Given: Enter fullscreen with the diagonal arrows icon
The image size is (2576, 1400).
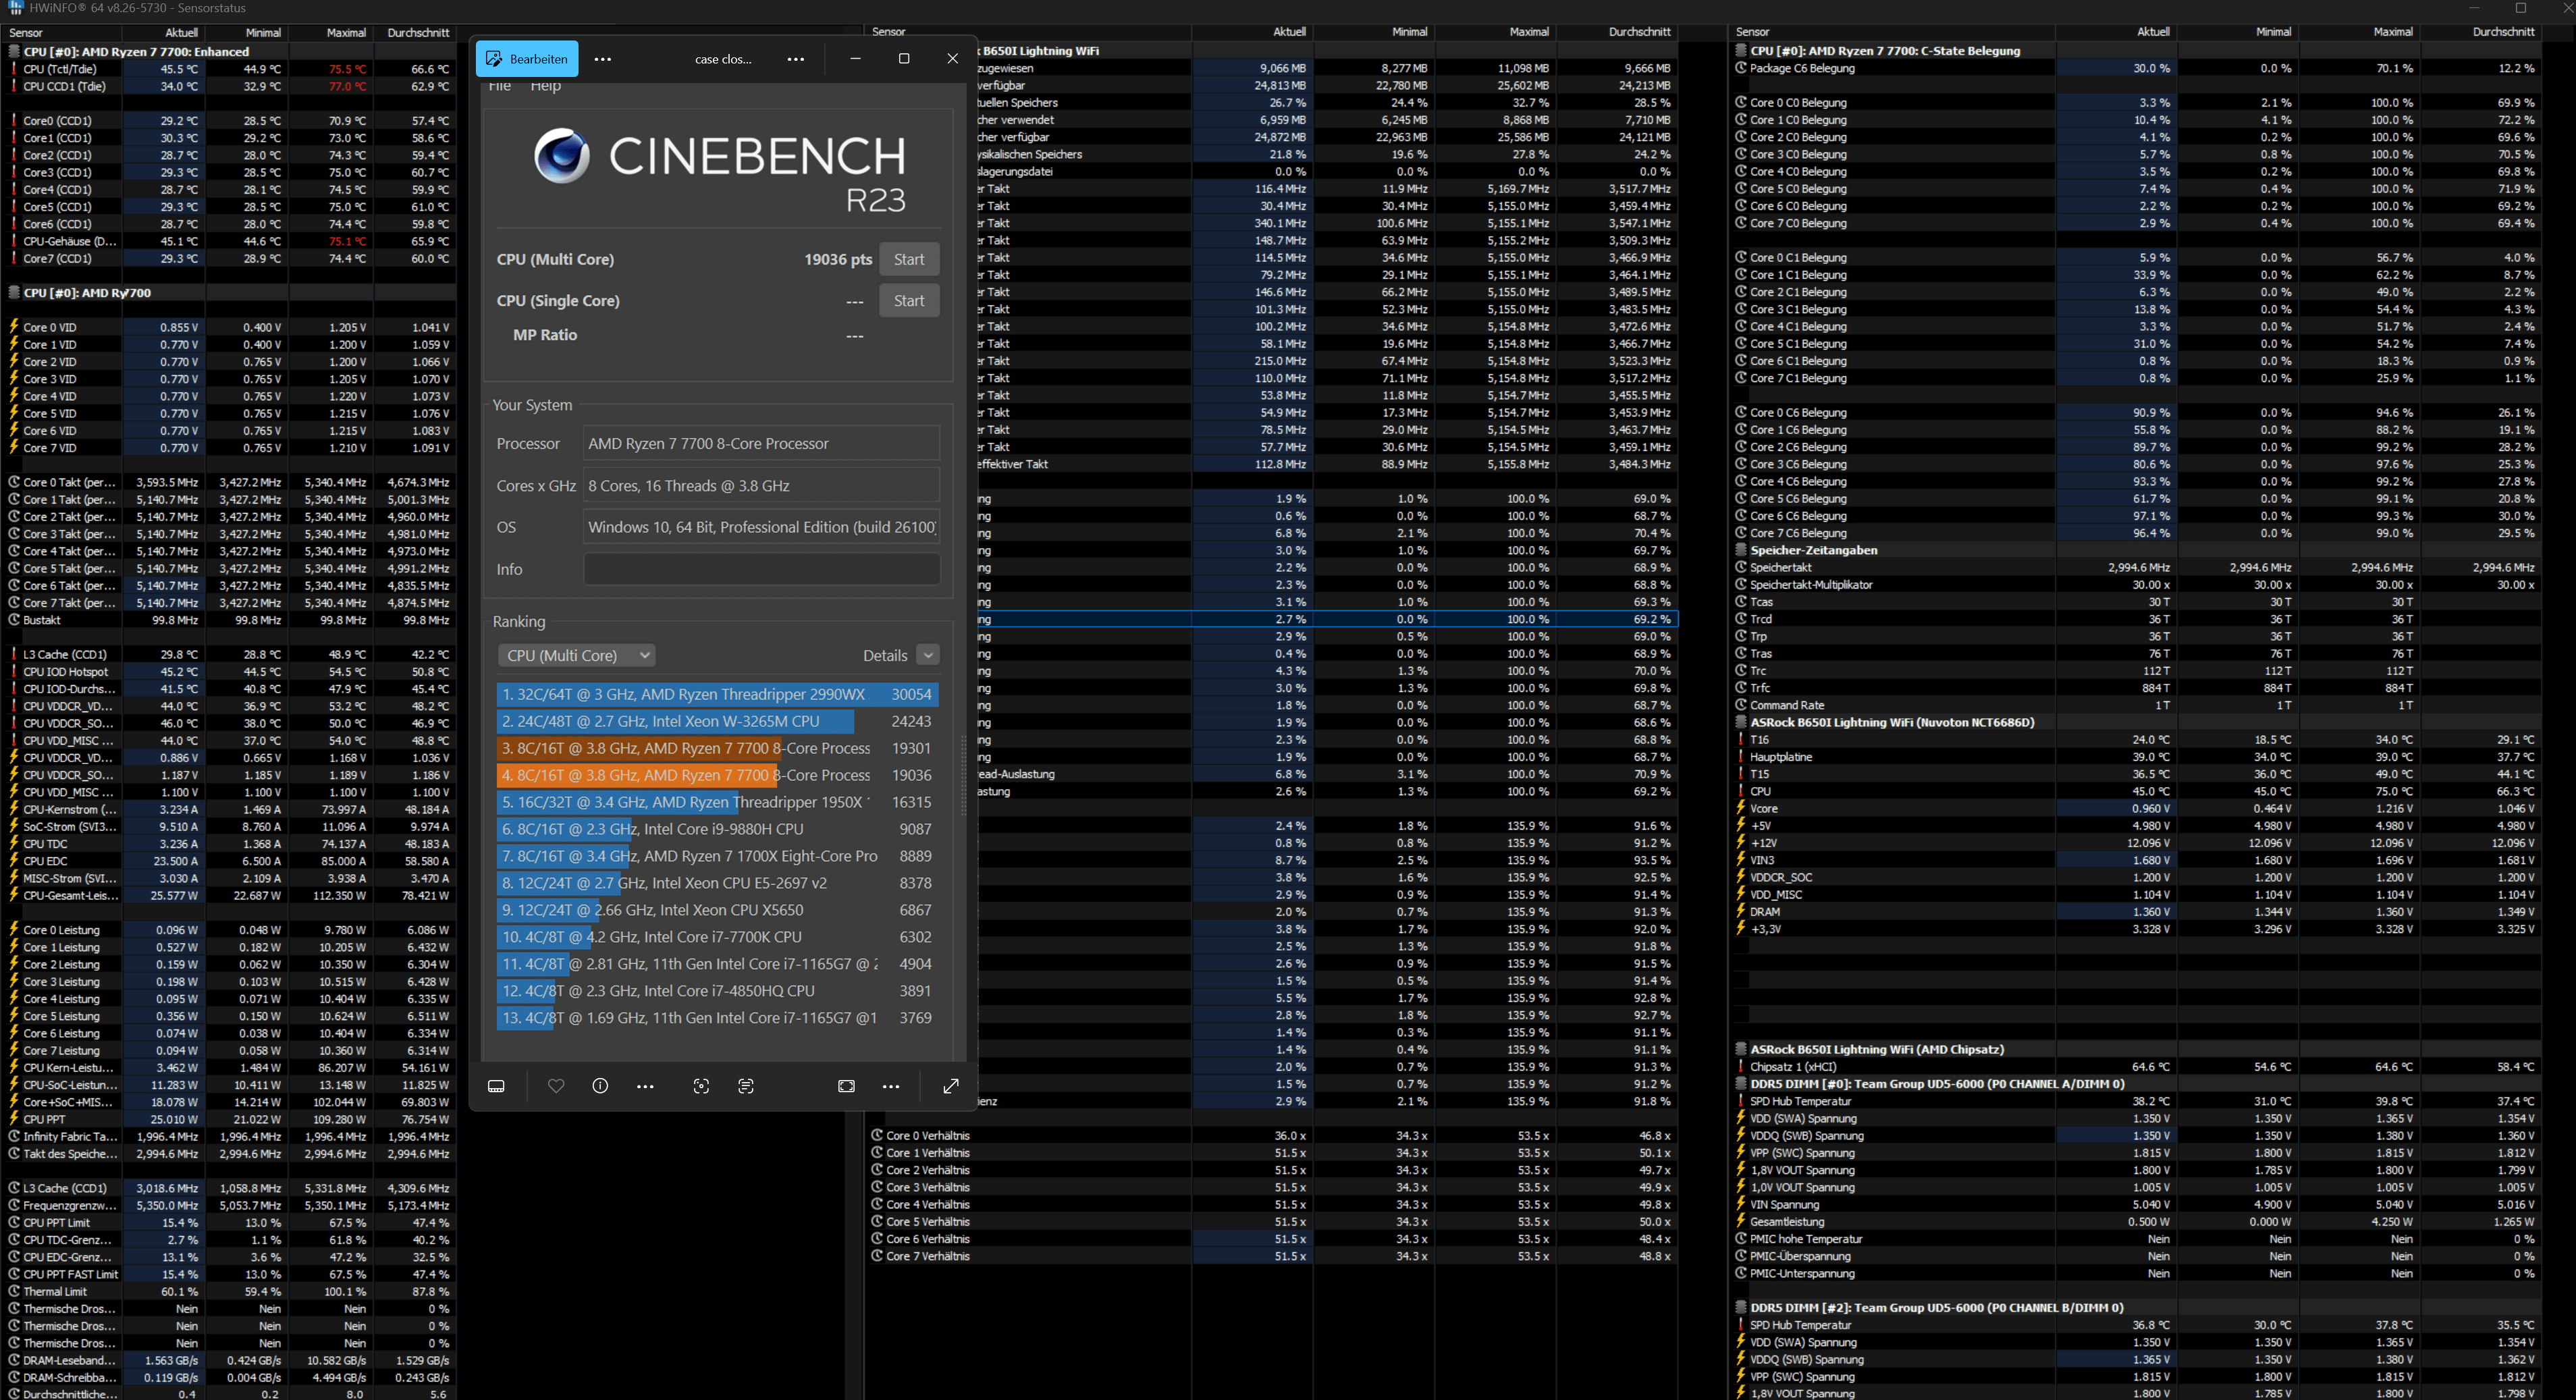Looking at the screenshot, I should coord(951,1086).
